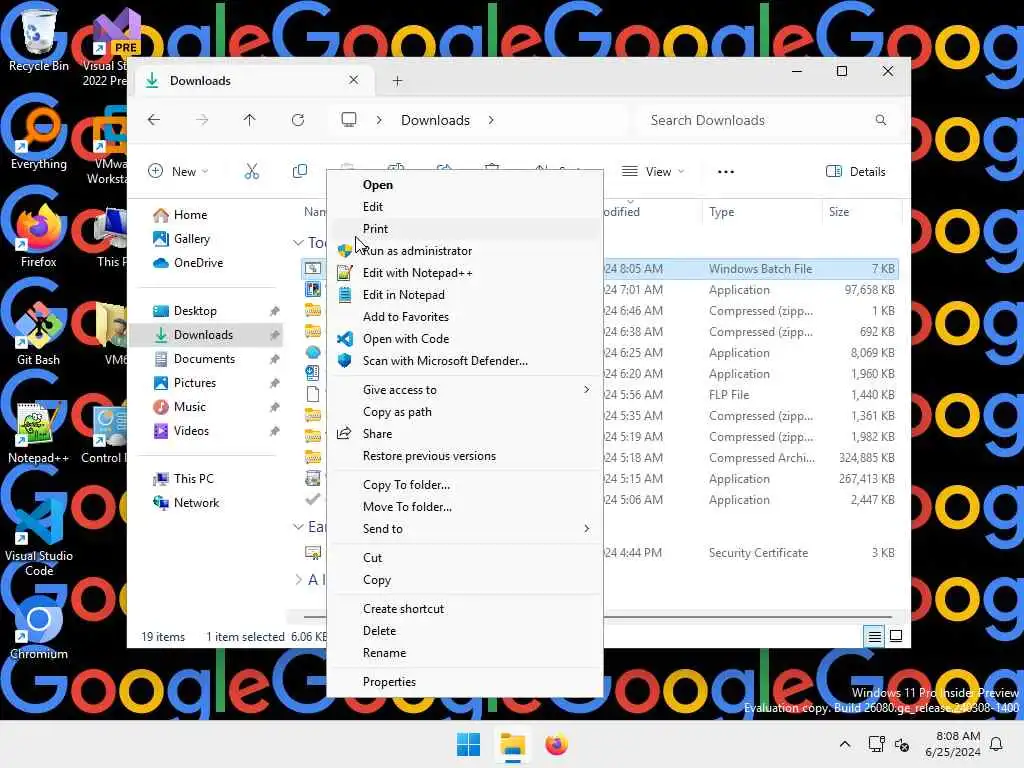The width and height of the screenshot is (1024, 768).
Task: Click the network tray icon
Action: [876, 744]
